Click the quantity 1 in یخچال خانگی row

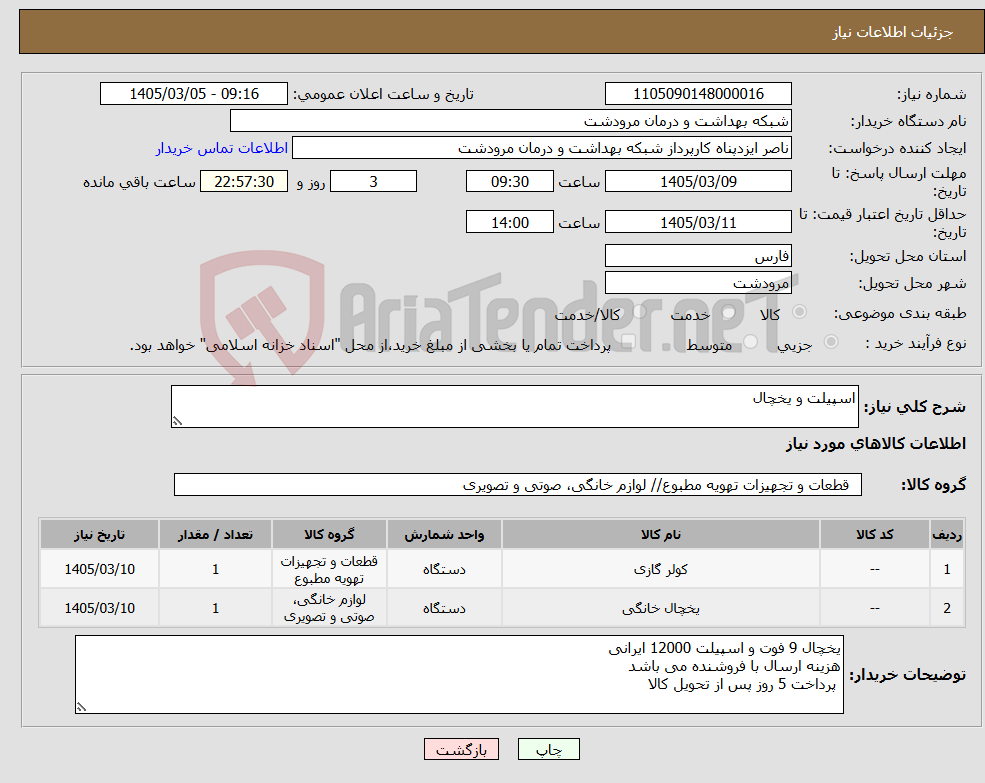click(215, 608)
